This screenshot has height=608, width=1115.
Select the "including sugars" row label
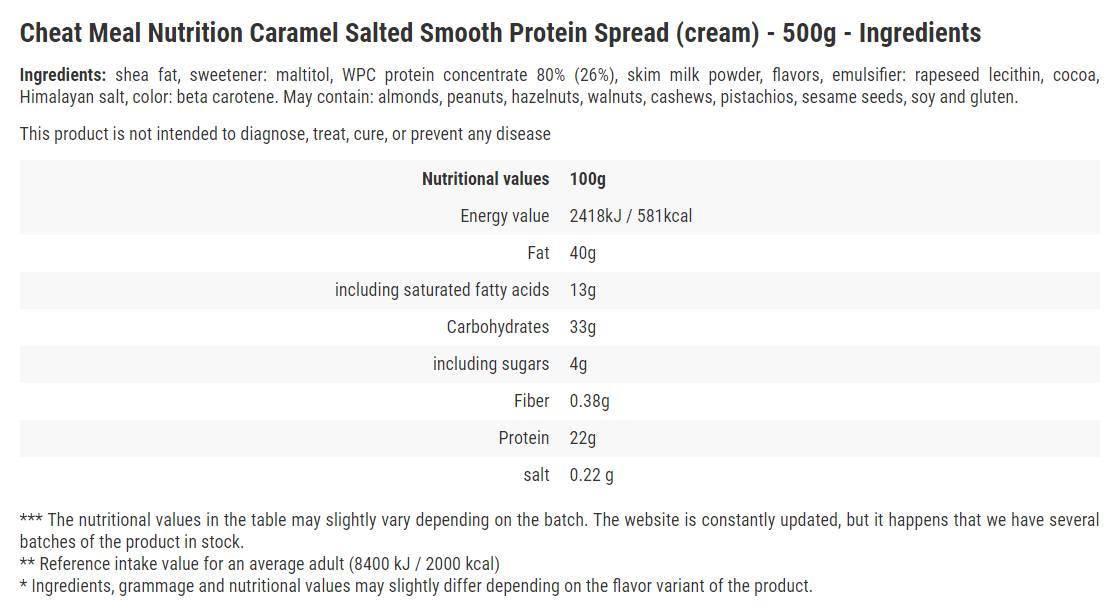pyautogui.click(x=491, y=364)
